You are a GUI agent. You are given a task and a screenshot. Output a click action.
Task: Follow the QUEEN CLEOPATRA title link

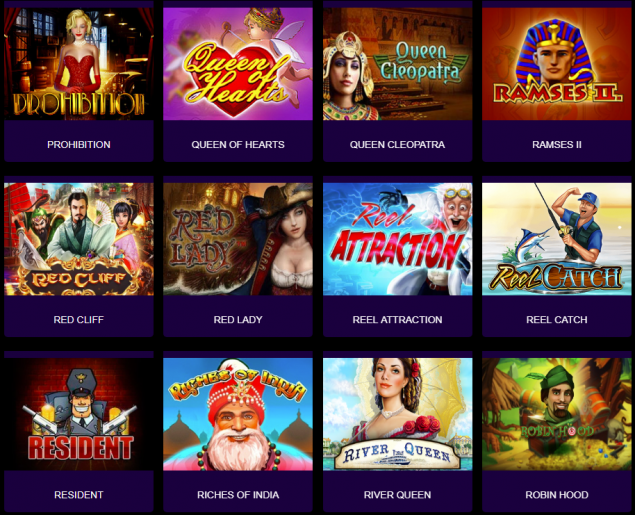tap(397, 145)
